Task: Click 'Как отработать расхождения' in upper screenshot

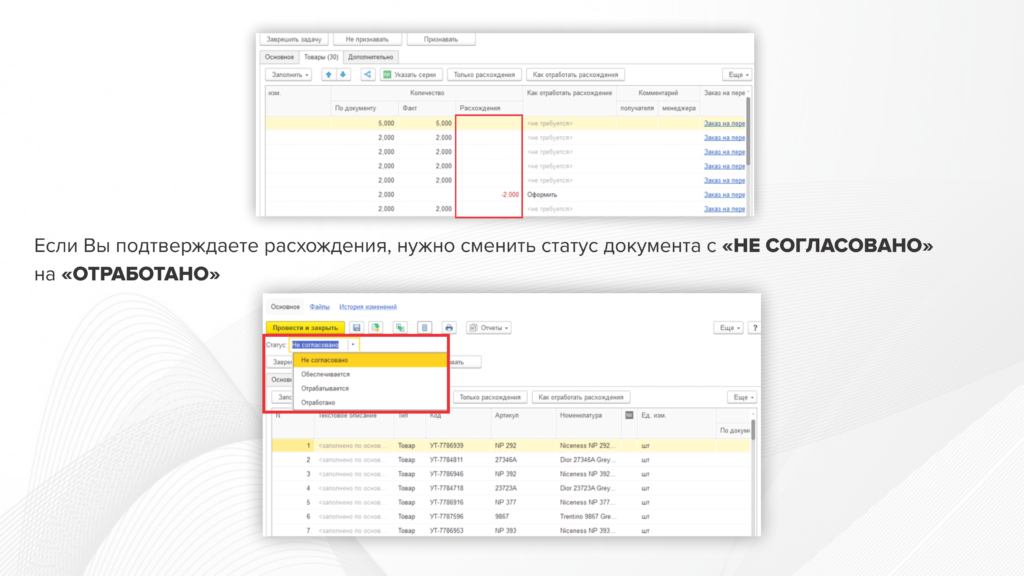Action: click(x=575, y=74)
